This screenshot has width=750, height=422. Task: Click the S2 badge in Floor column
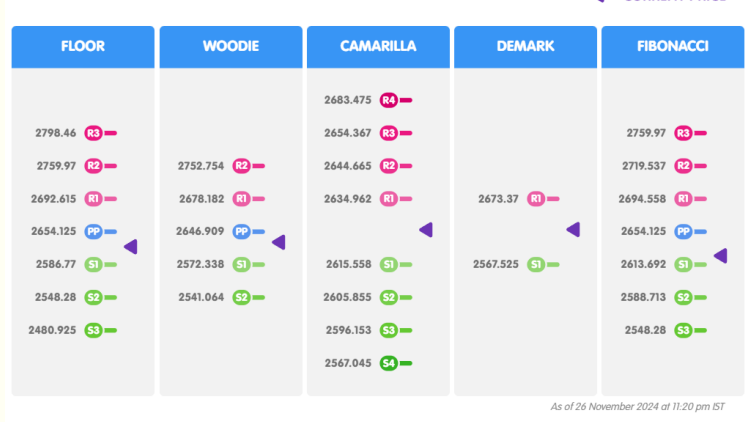(x=93, y=297)
